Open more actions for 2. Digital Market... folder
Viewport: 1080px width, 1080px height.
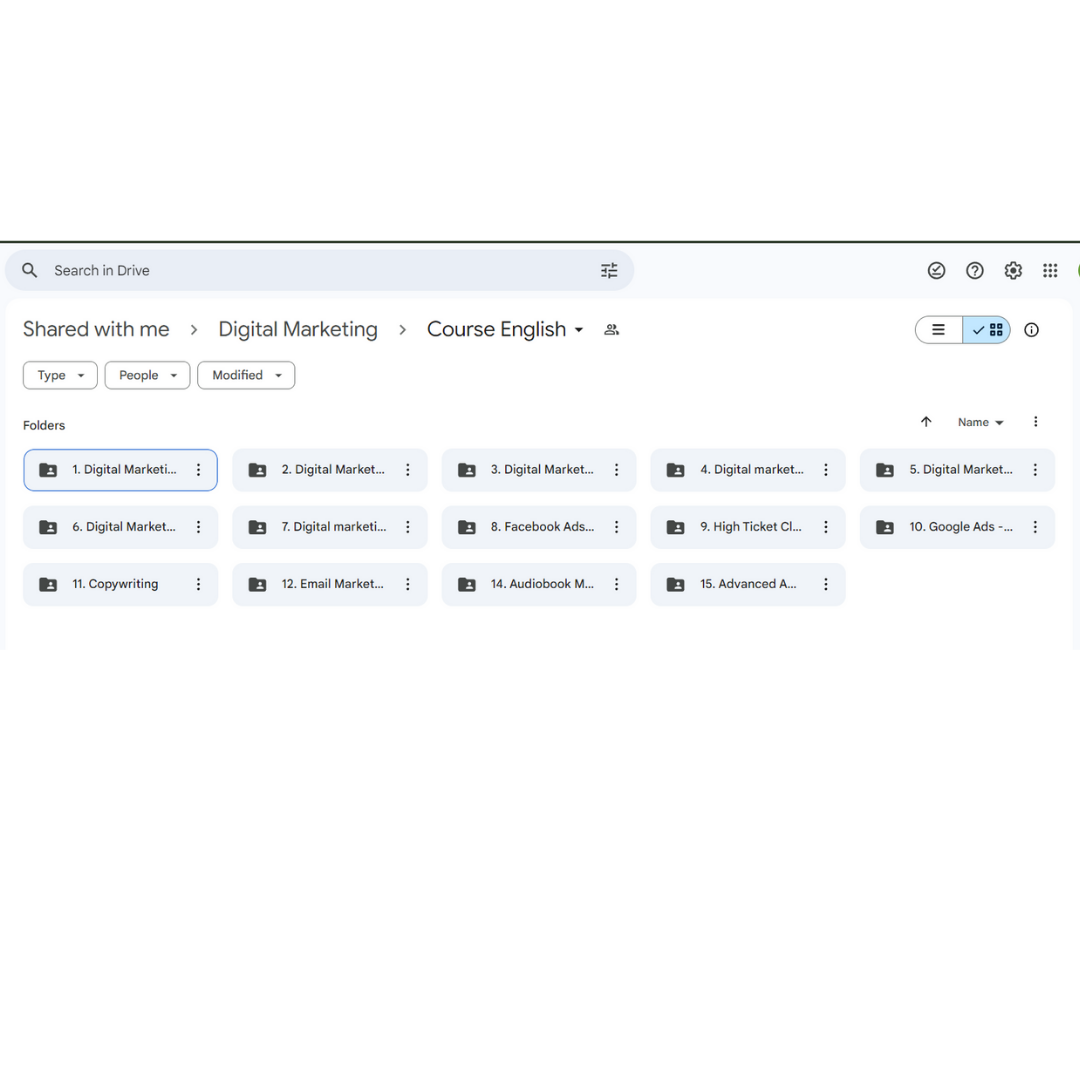408,470
